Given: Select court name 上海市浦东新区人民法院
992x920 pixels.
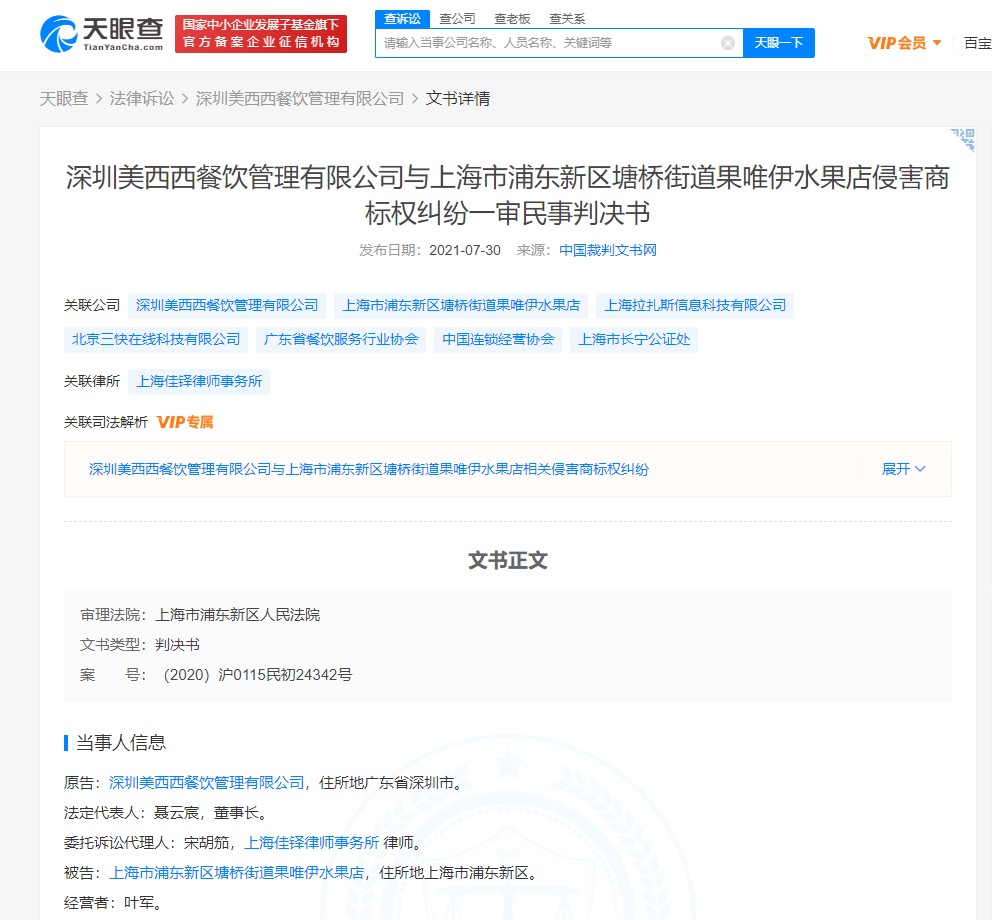Looking at the screenshot, I should (x=238, y=615).
